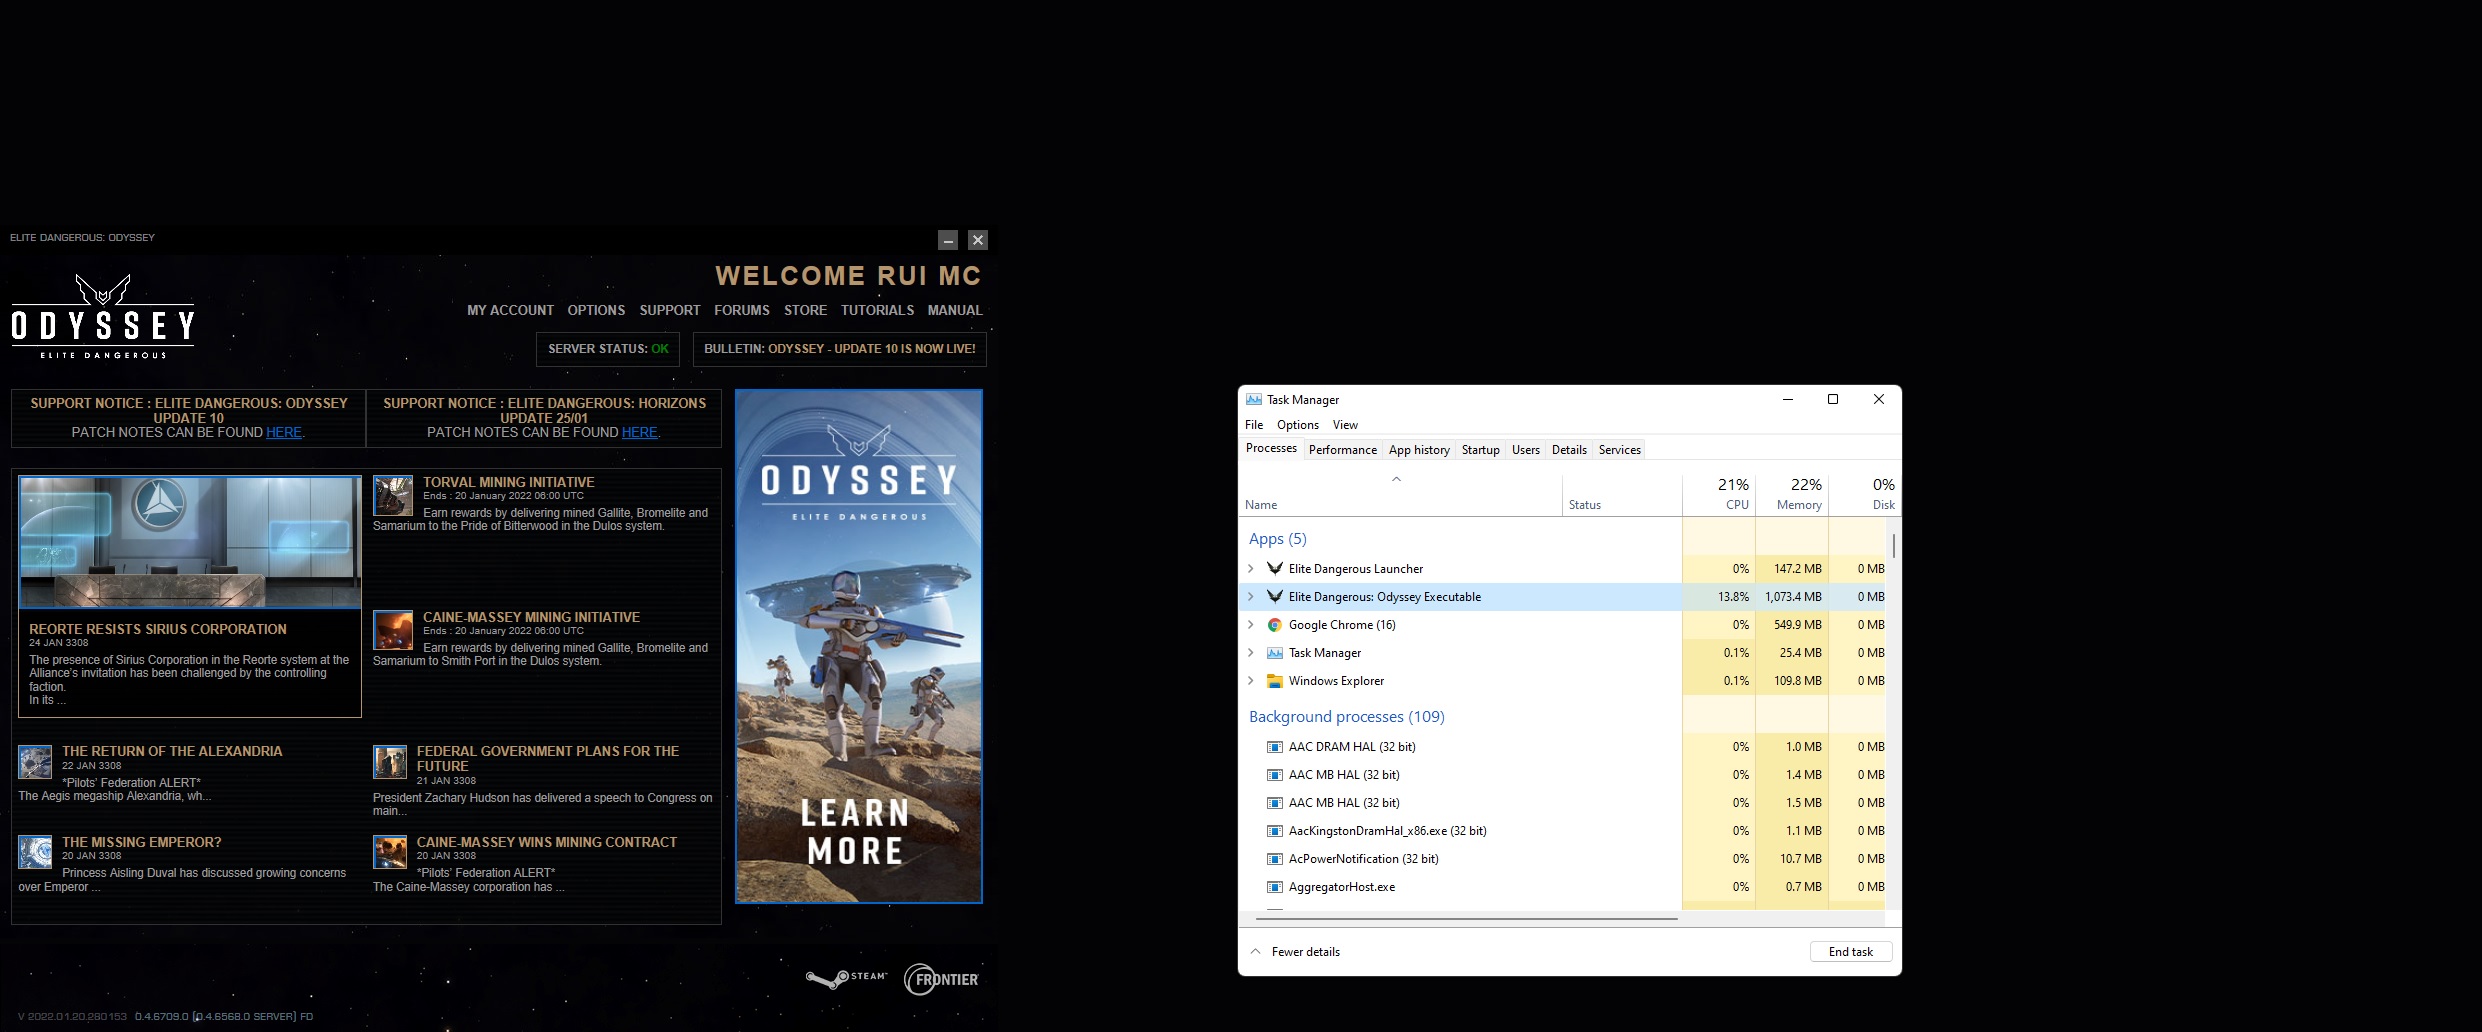The image size is (2482, 1032).
Task: Click AggregatorHost.exe process icon
Action: tap(1275, 887)
